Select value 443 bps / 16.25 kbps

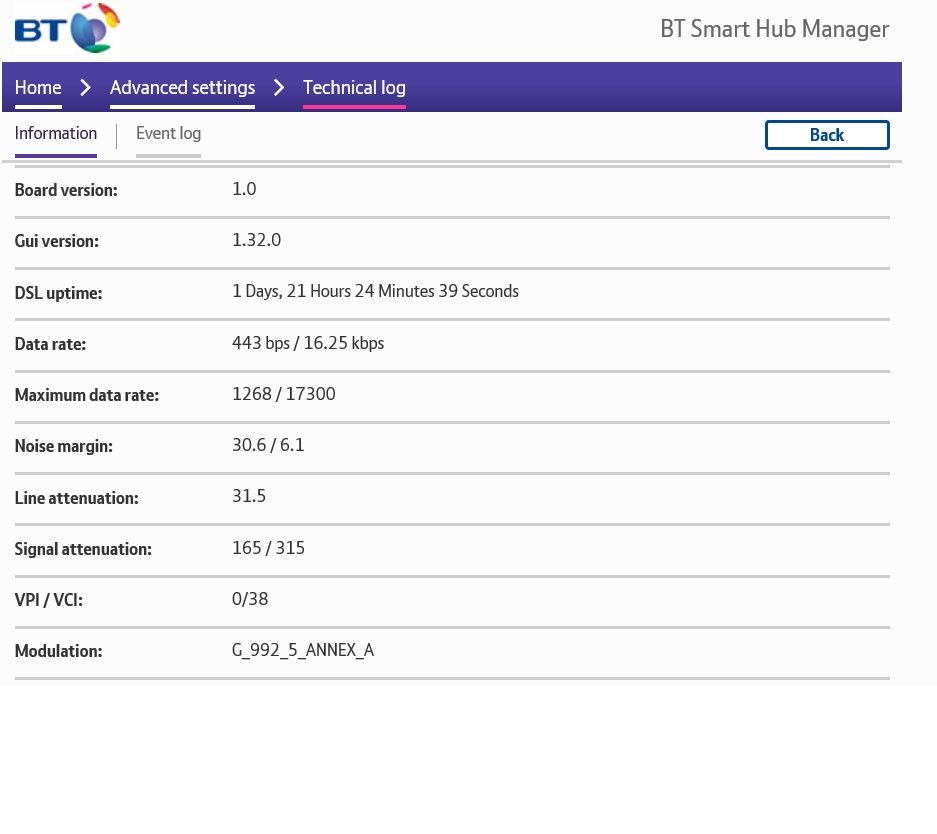(308, 343)
